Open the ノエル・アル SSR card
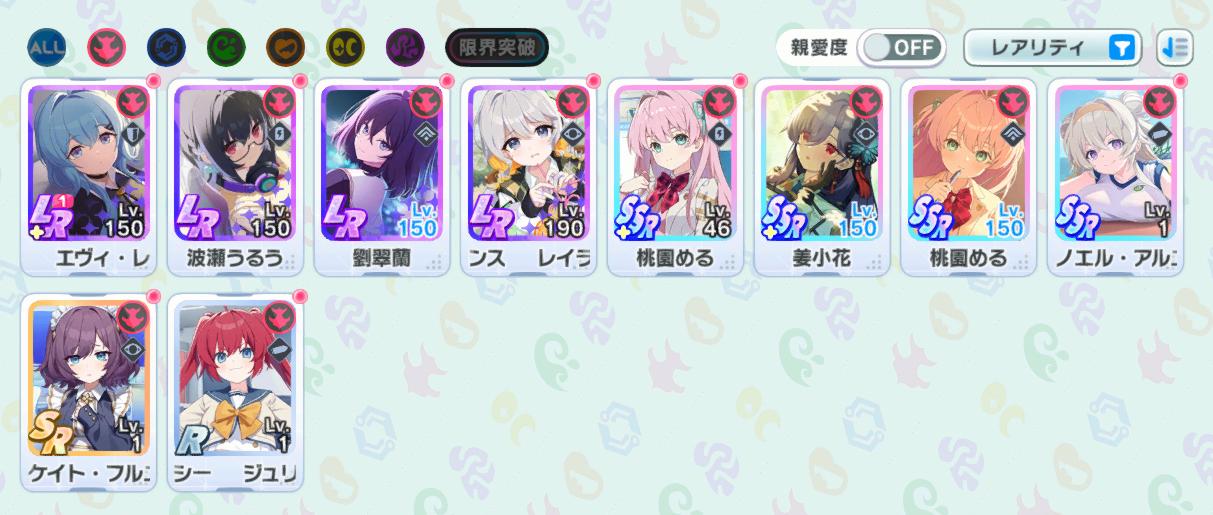Viewport: 1213px width, 515px height. click(x=1116, y=177)
